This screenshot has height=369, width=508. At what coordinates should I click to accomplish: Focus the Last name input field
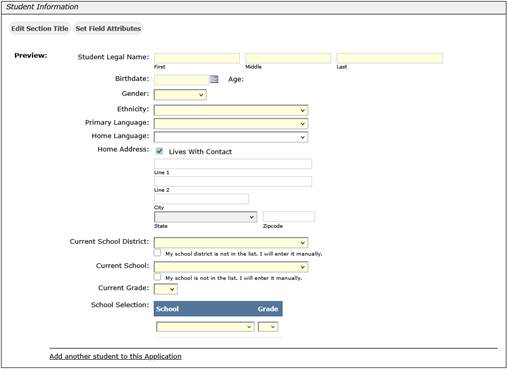point(390,58)
